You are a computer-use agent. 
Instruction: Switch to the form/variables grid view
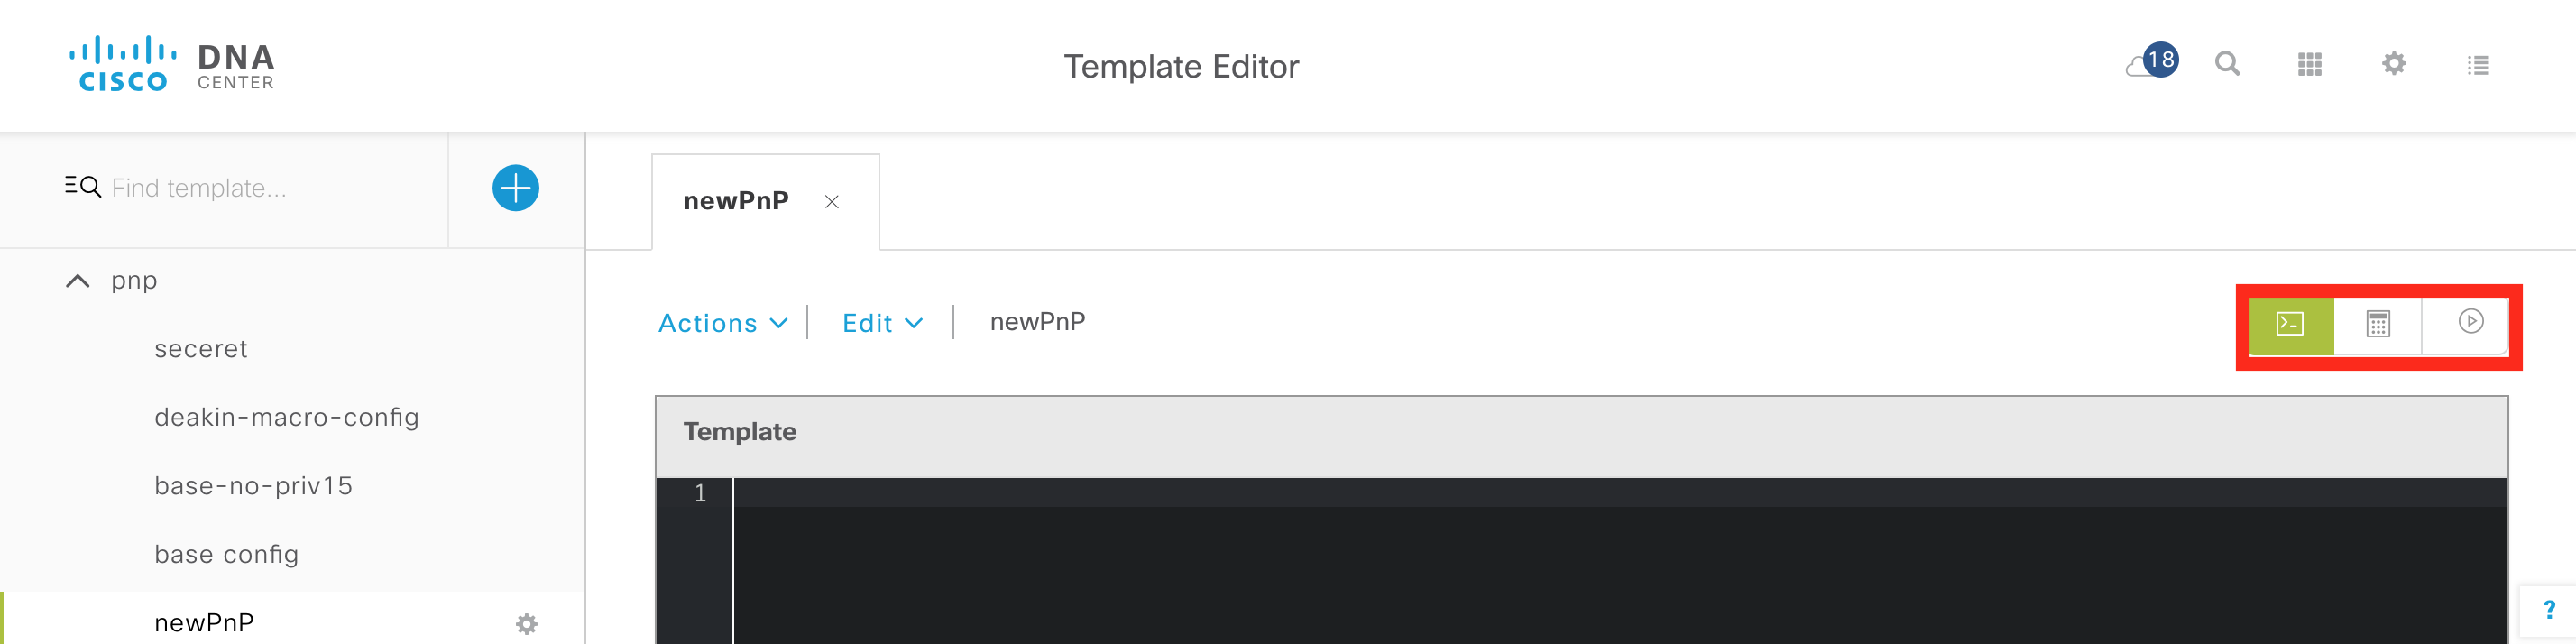click(2378, 324)
